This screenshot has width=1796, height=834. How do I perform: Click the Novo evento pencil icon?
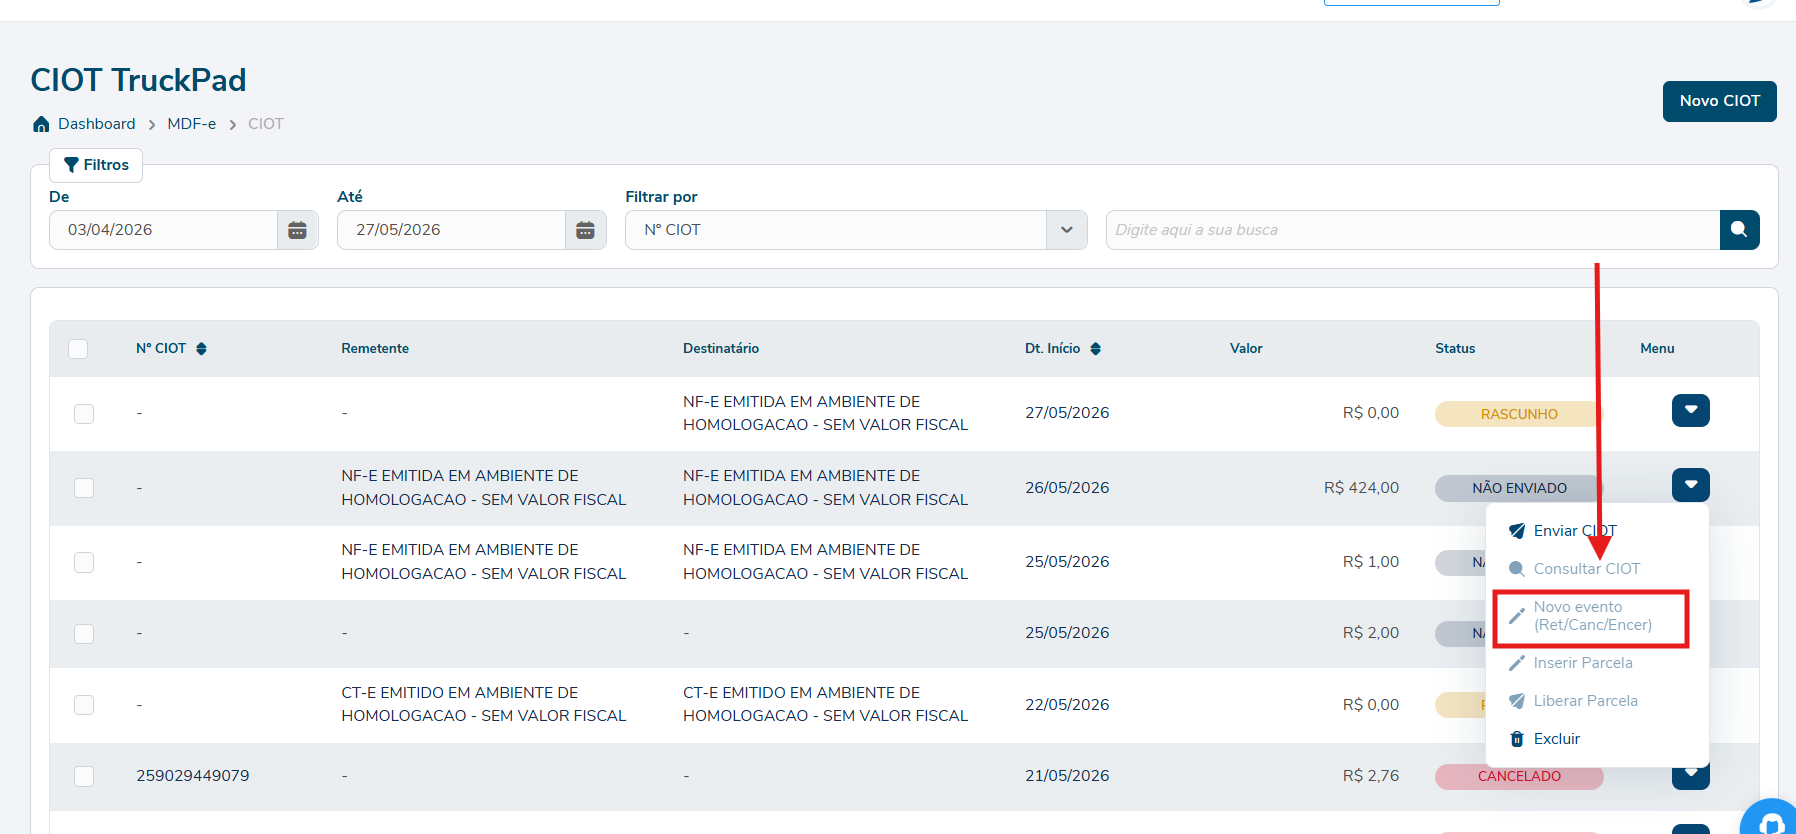tap(1517, 616)
